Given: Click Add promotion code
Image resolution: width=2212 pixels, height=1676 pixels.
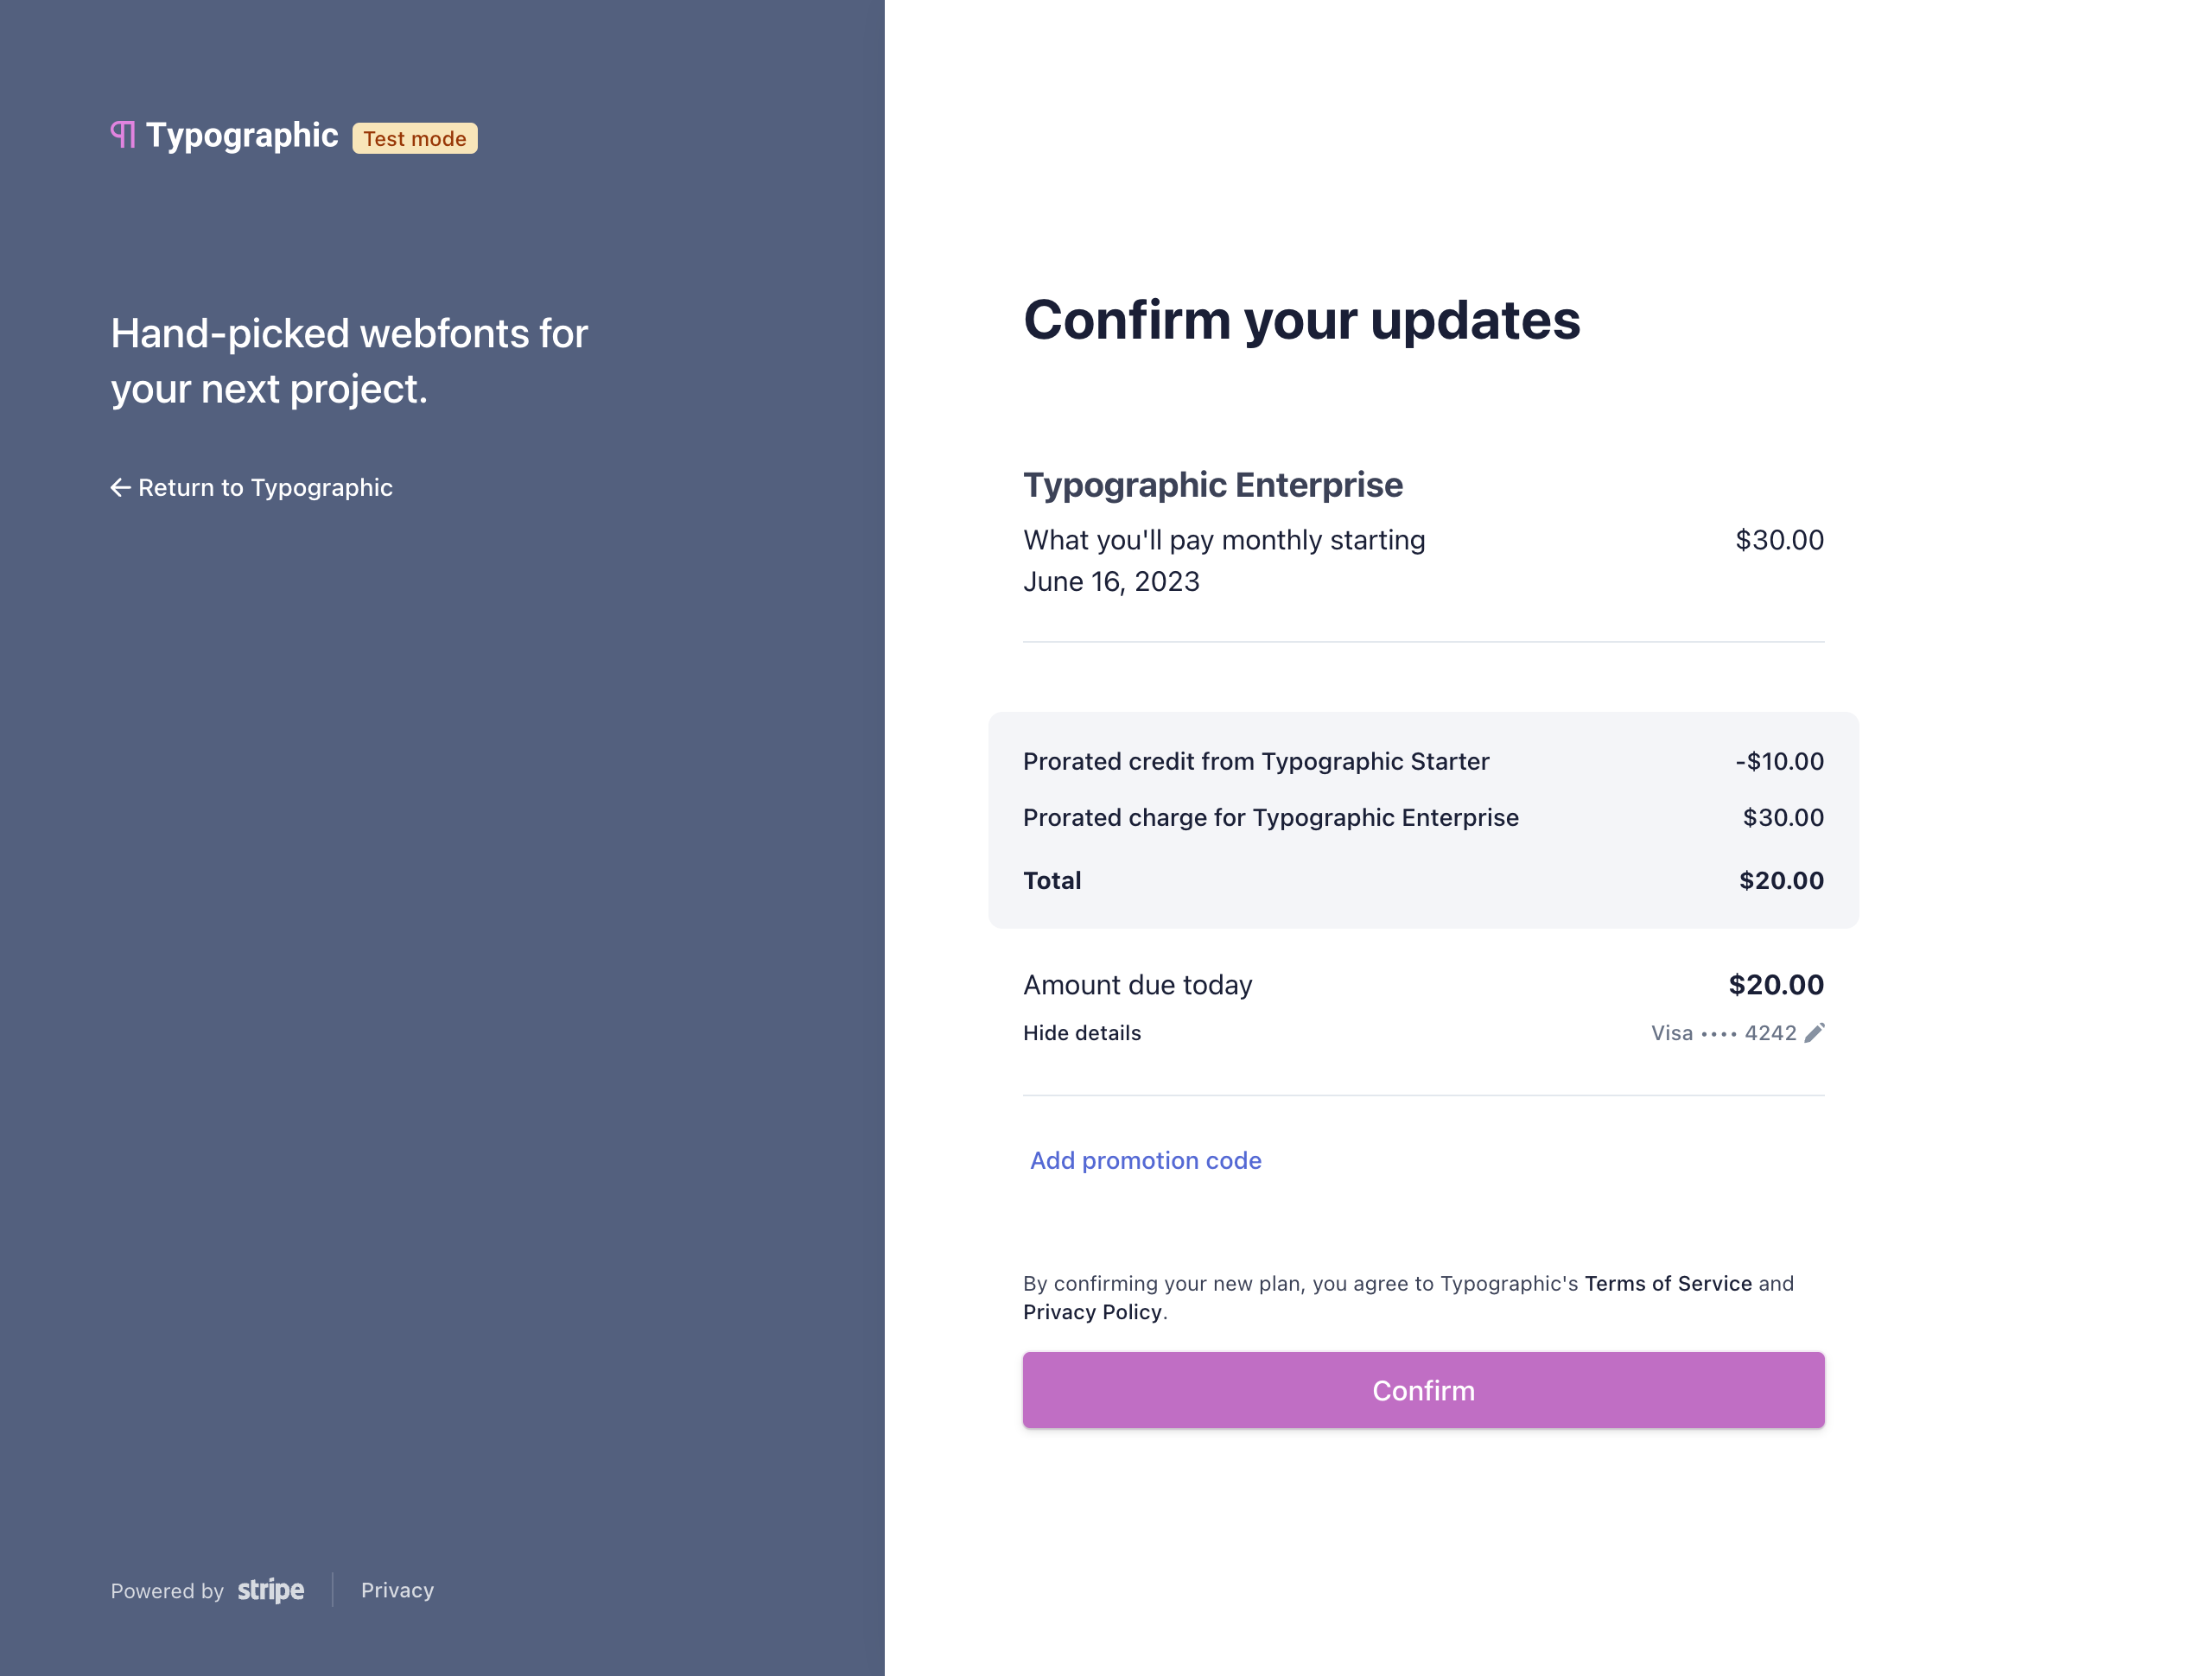Looking at the screenshot, I should tap(1145, 1160).
